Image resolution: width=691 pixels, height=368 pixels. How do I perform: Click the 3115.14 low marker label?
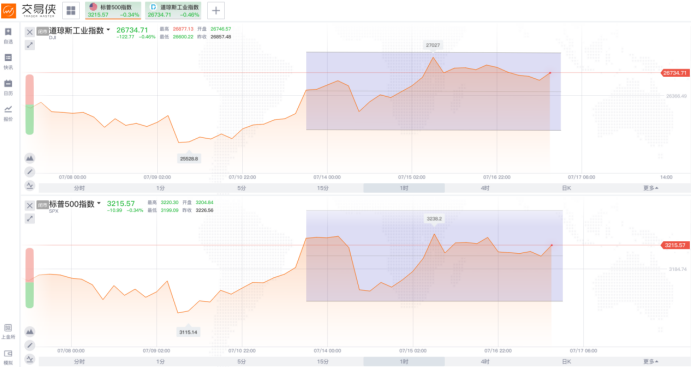click(x=188, y=332)
